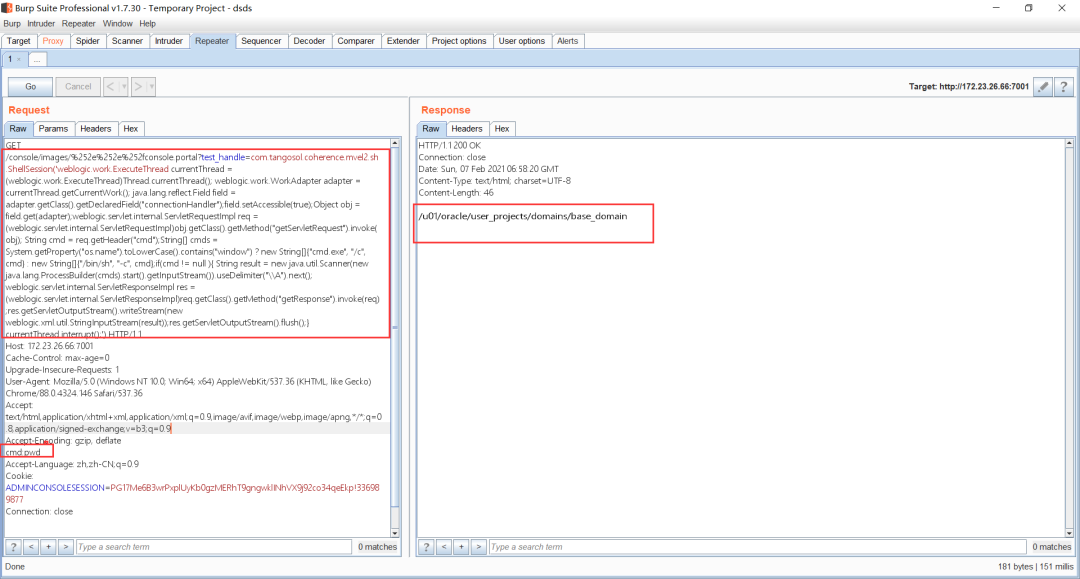Click the Cancel button

(78, 87)
